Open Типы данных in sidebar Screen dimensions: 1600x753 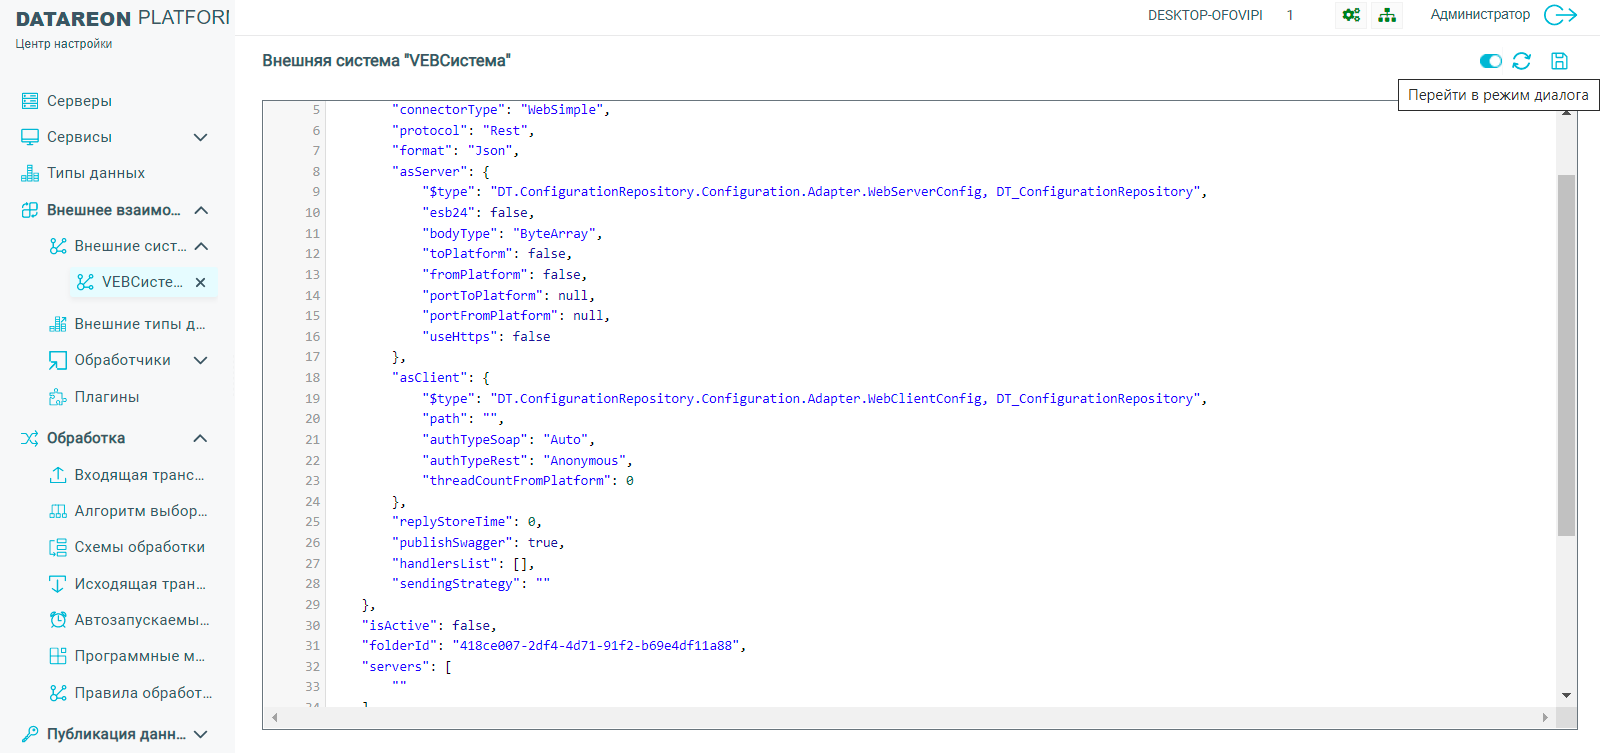(x=95, y=173)
